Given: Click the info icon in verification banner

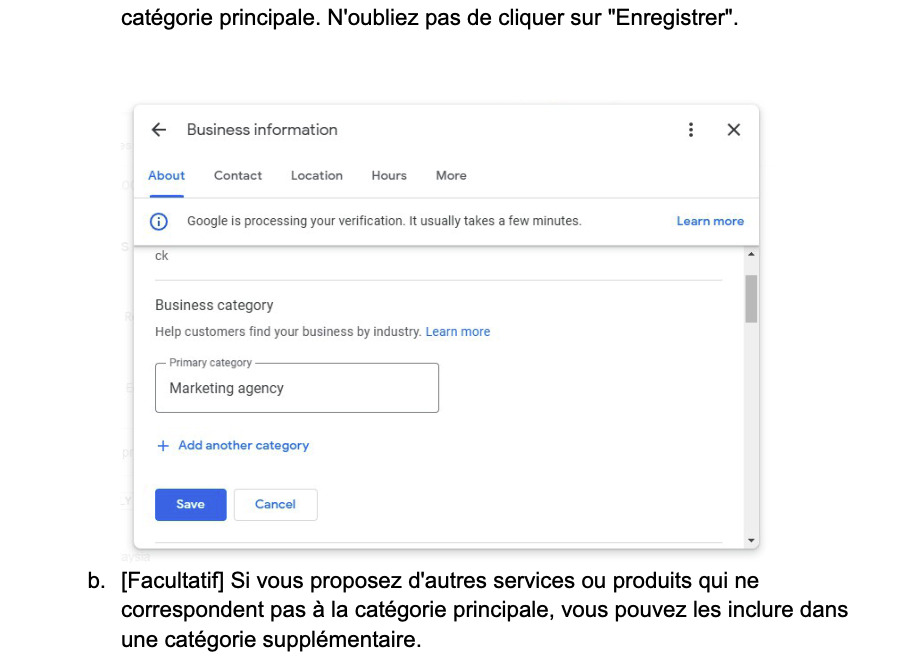Looking at the screenshot, I should (x=159, y=221).
